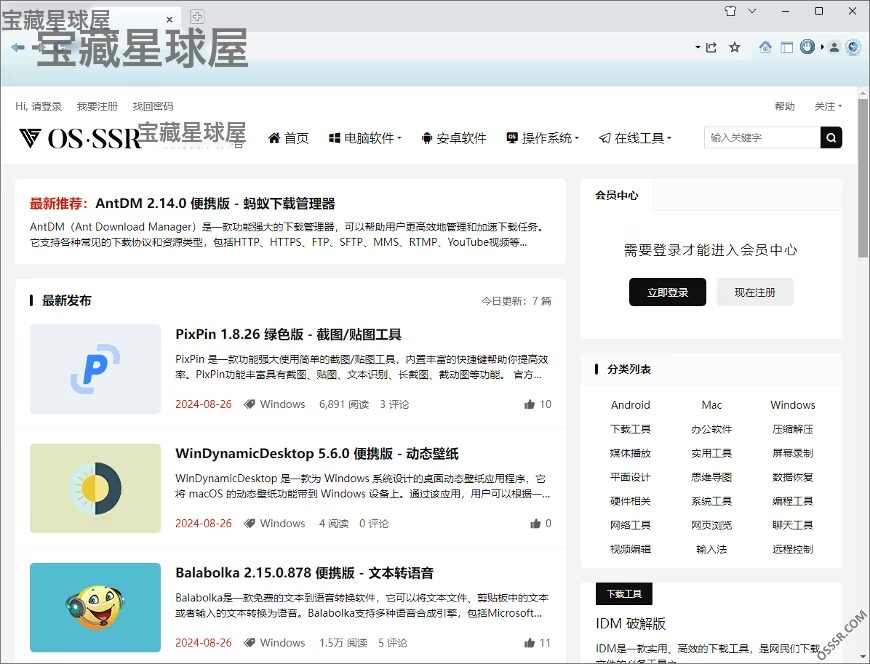870x664 pixels.
Task: Click the 输入关键字 search field
Action: pos(762,138)
